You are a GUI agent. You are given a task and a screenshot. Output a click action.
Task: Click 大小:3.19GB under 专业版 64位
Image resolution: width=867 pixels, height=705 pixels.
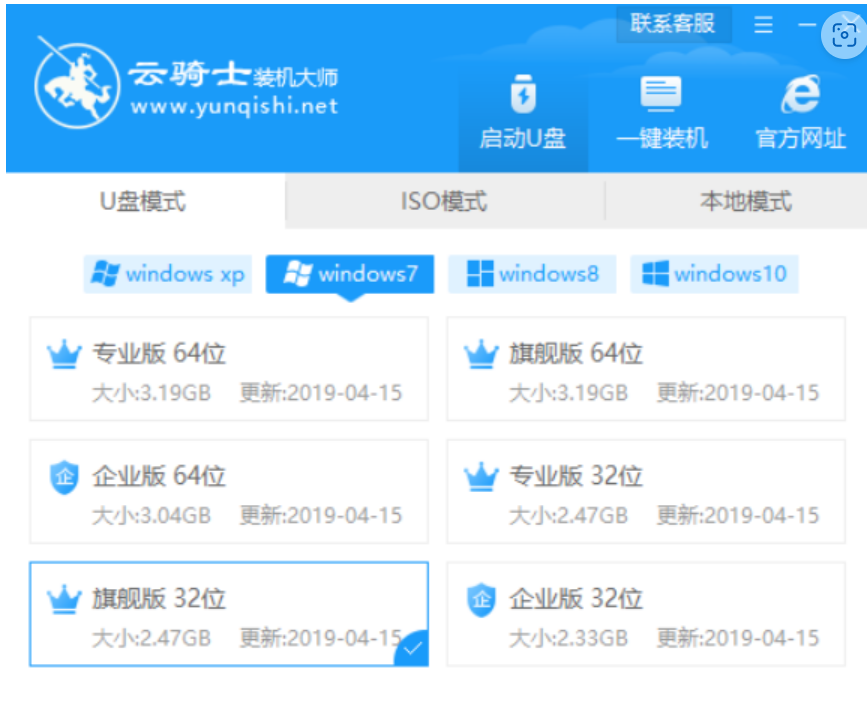pyautogui.click(x=152, y=393)
